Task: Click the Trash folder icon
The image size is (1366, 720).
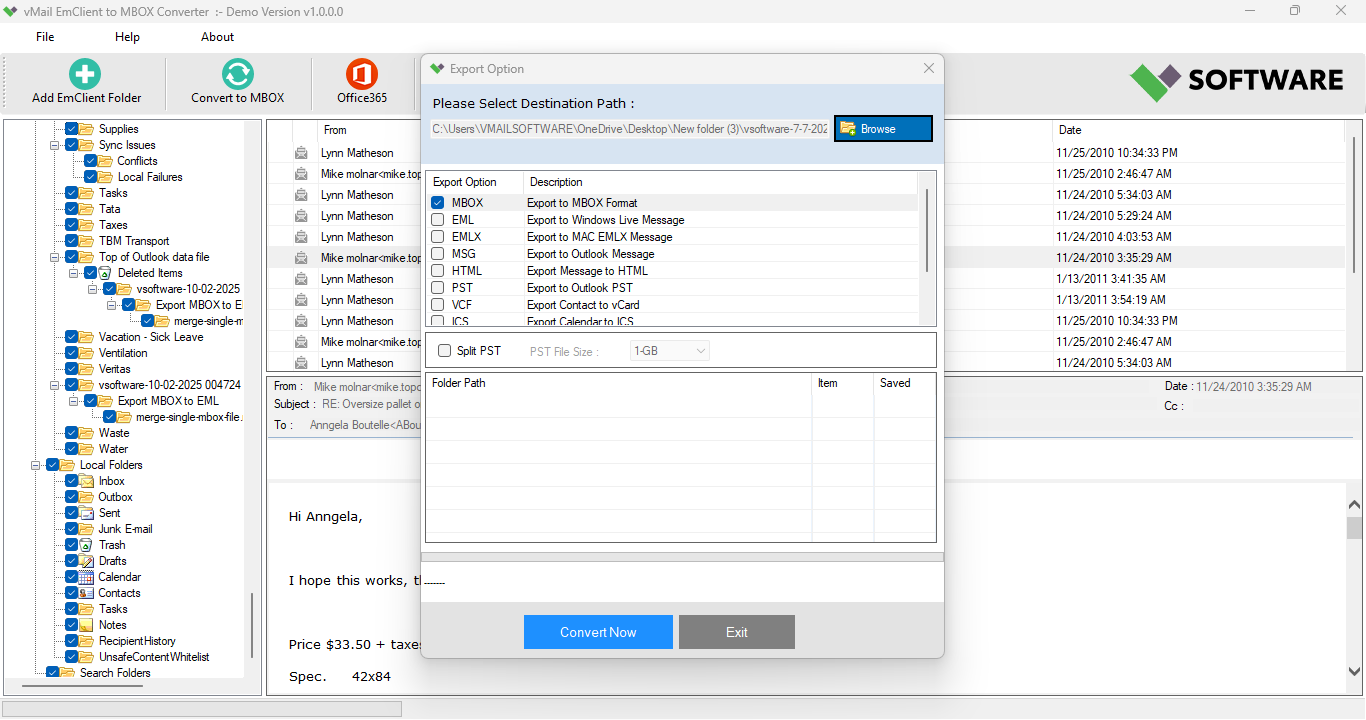Action: 87,545
